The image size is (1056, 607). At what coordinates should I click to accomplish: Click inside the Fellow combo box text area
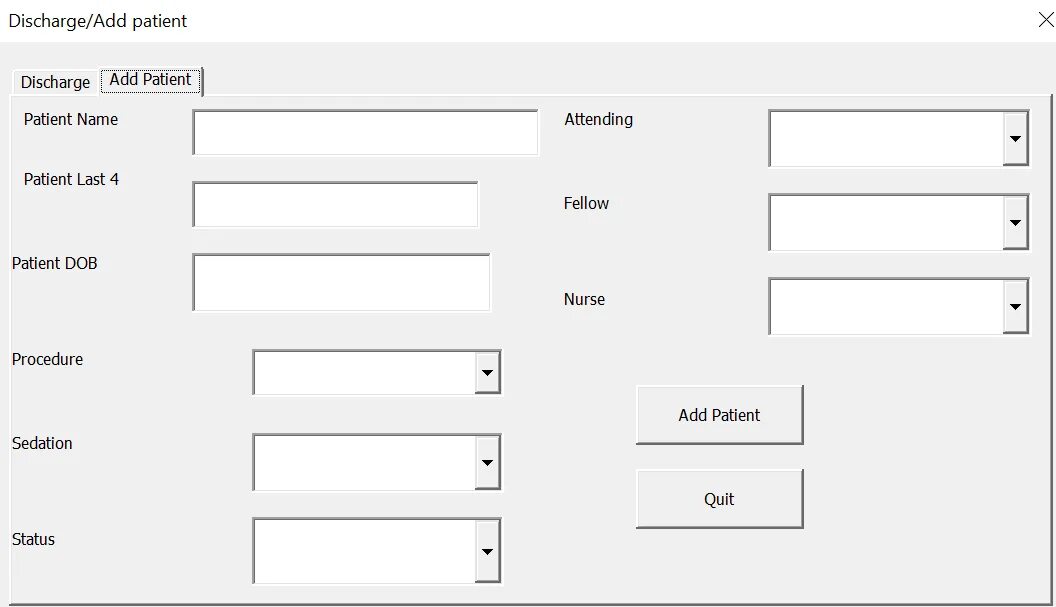[x=886, y=223]
